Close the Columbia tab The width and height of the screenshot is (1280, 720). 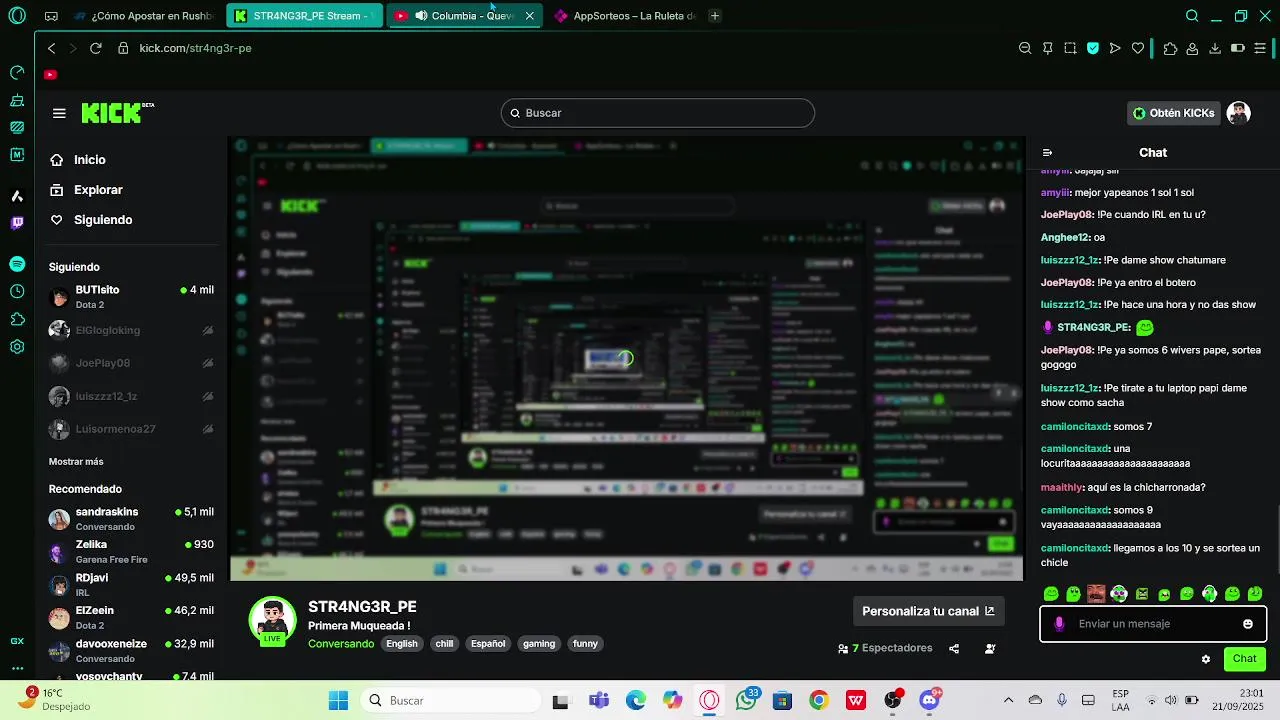(529, 16)
